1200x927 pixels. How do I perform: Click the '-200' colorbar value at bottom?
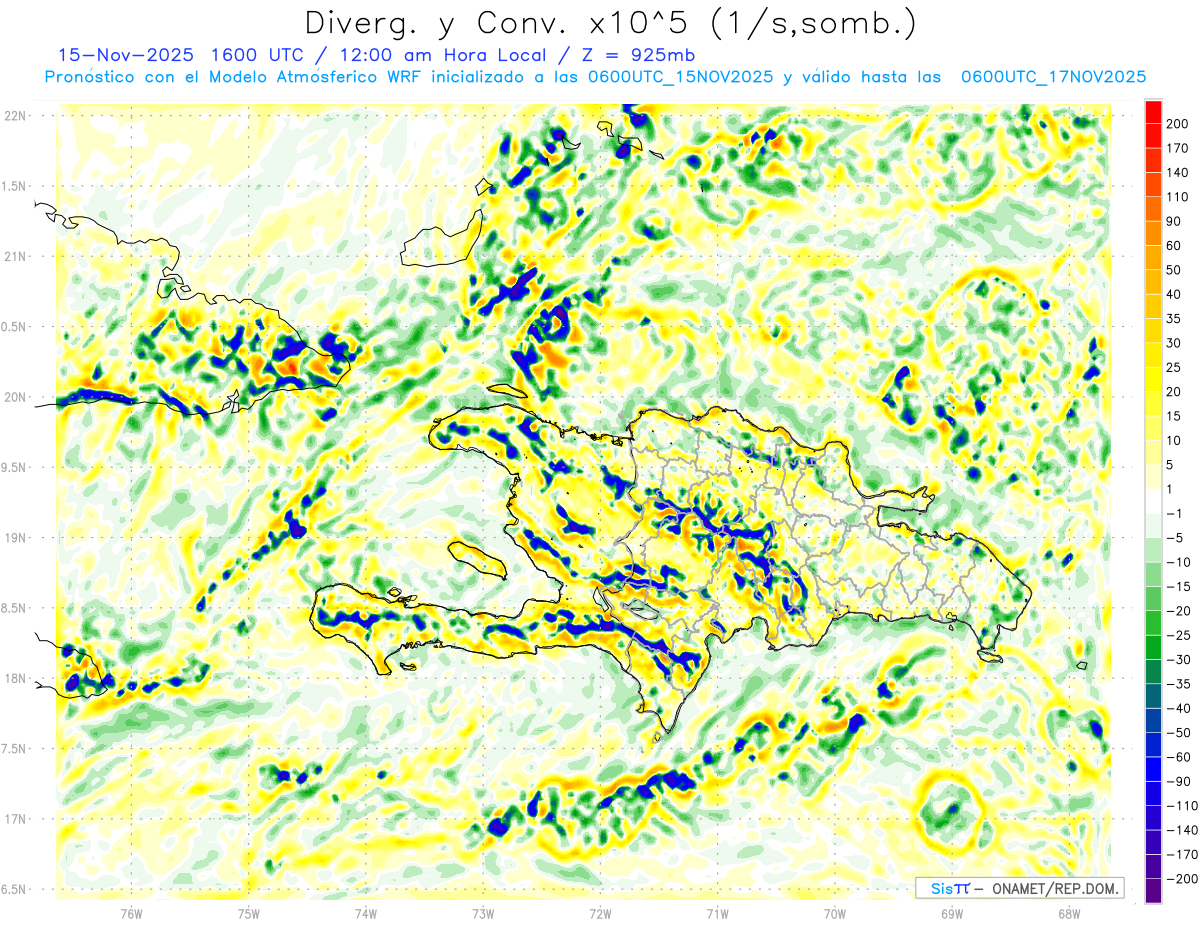pyautogui.click(x=1180, y=879)
